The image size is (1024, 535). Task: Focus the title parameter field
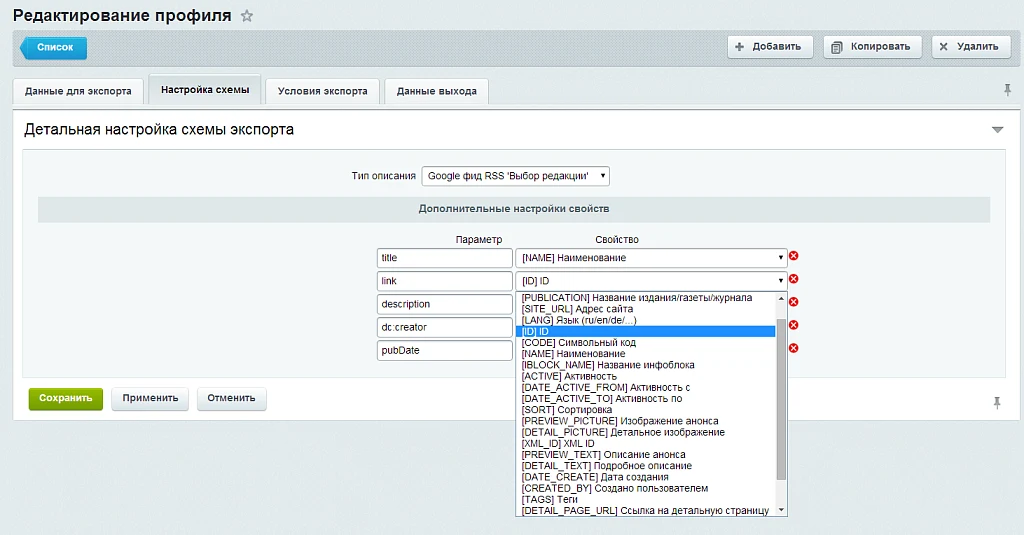tap(445, 258)
